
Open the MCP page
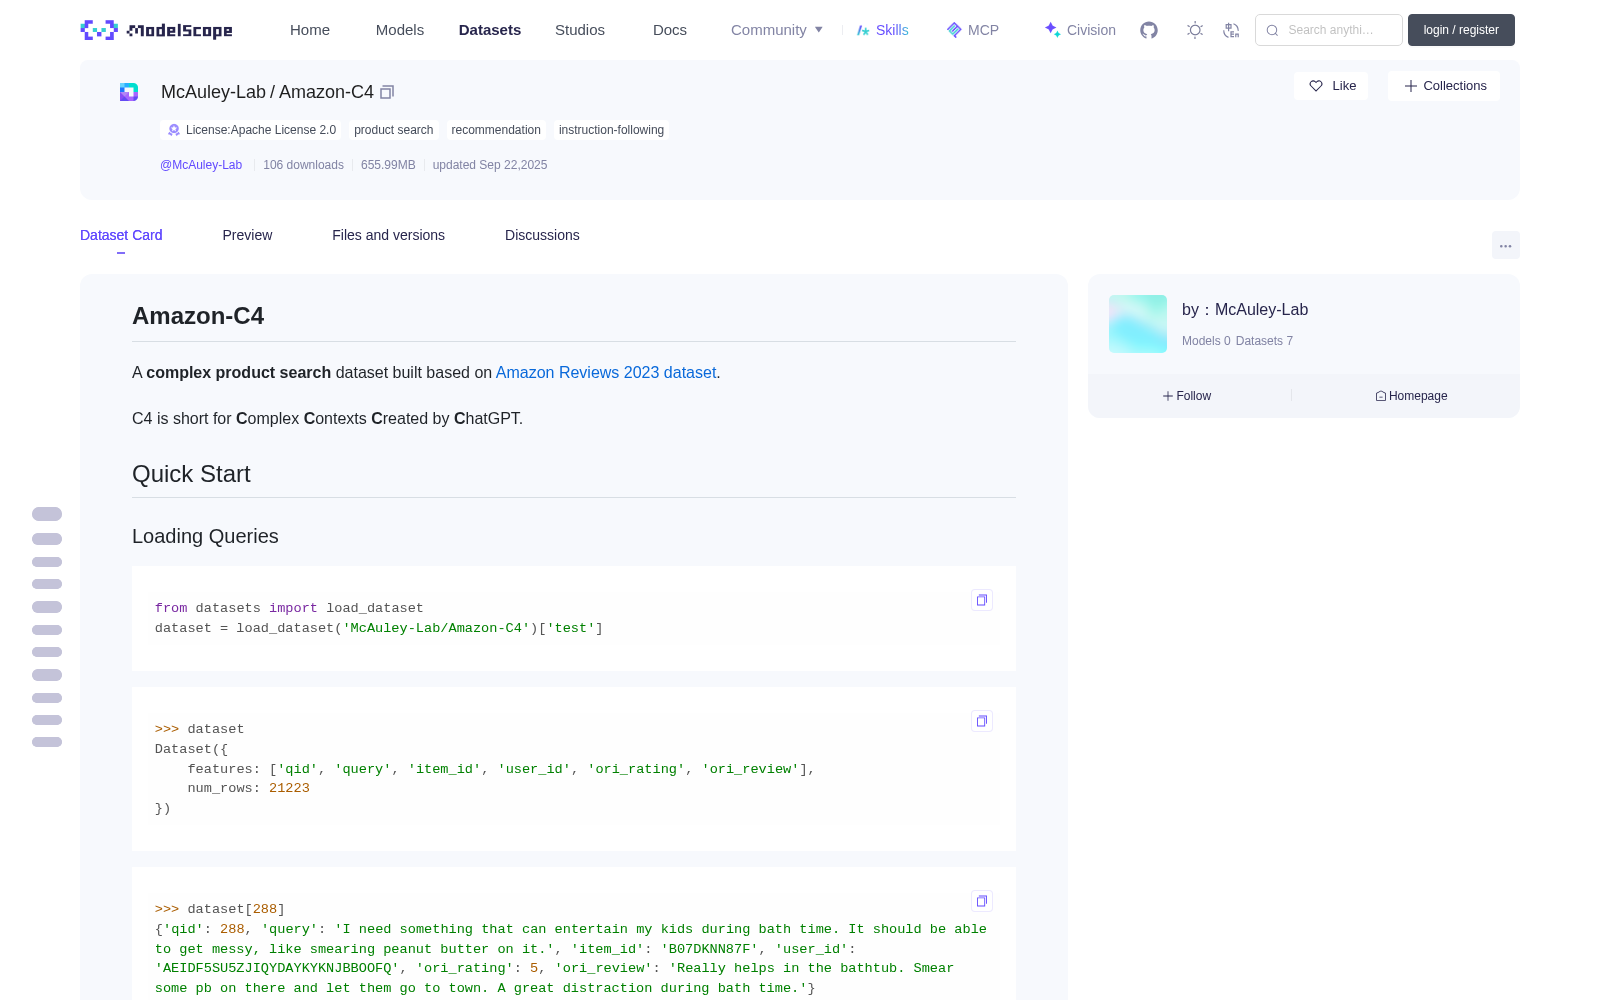pos(972,30)
